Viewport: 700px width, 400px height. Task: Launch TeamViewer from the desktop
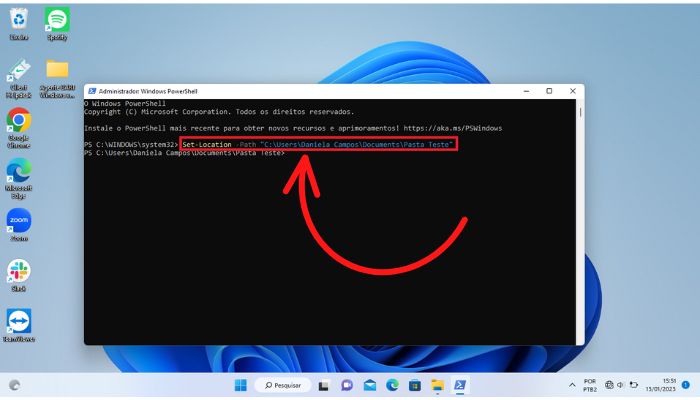point(19,321)
